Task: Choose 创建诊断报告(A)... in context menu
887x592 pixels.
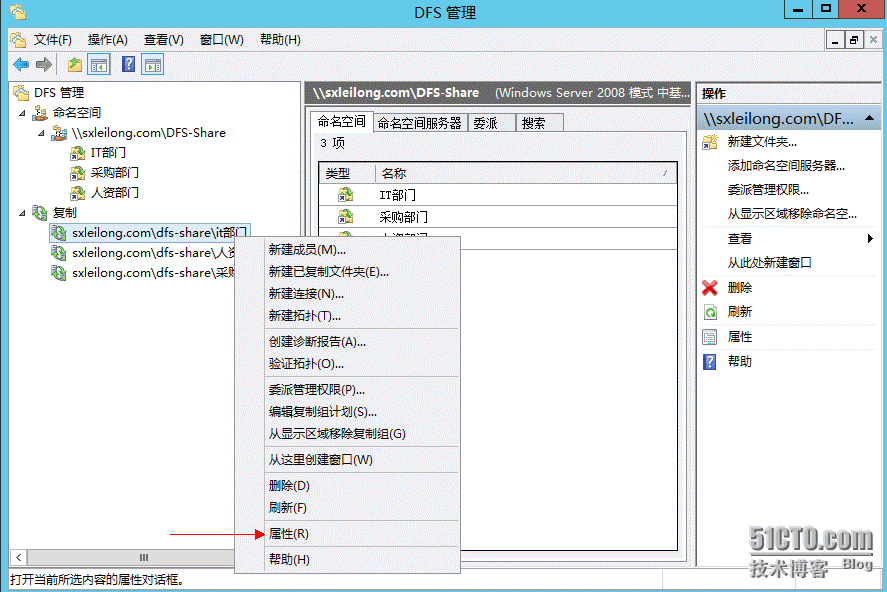Action: (x=362, y=342)
